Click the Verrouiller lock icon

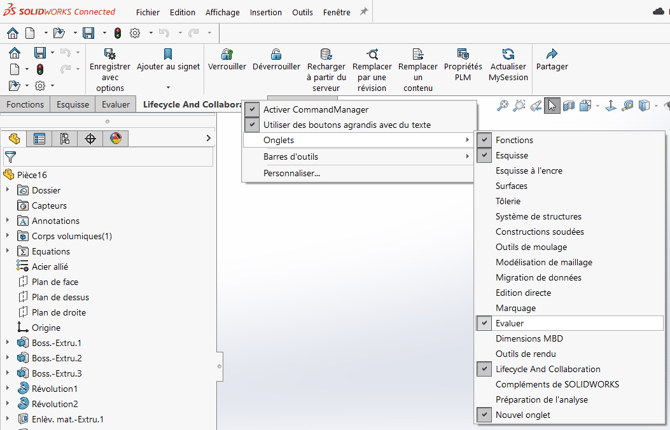click(227, 54)
